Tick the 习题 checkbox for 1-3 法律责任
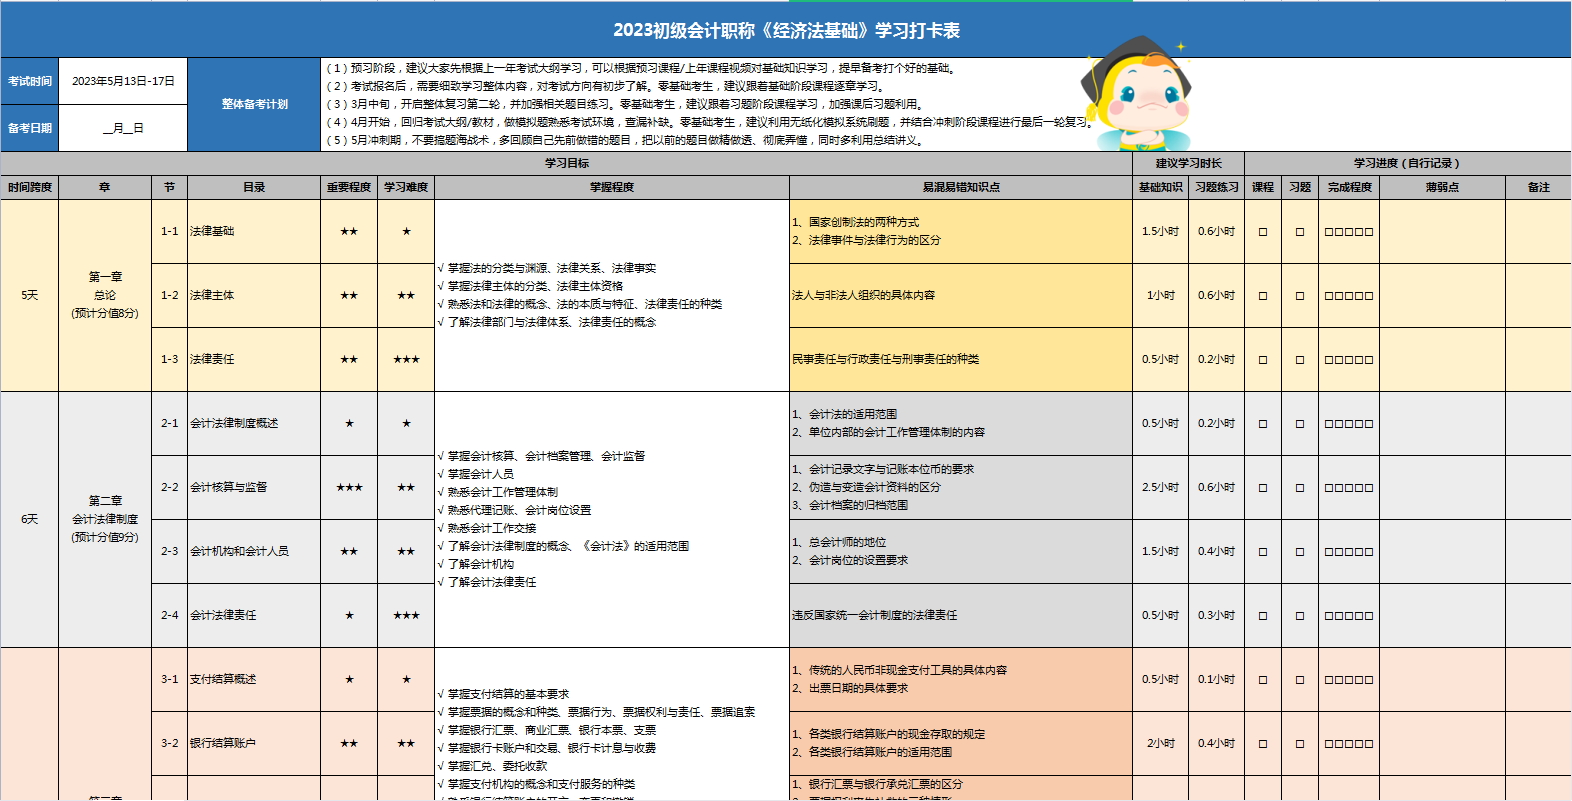The image size is (1572, 801). point(1300,360)
